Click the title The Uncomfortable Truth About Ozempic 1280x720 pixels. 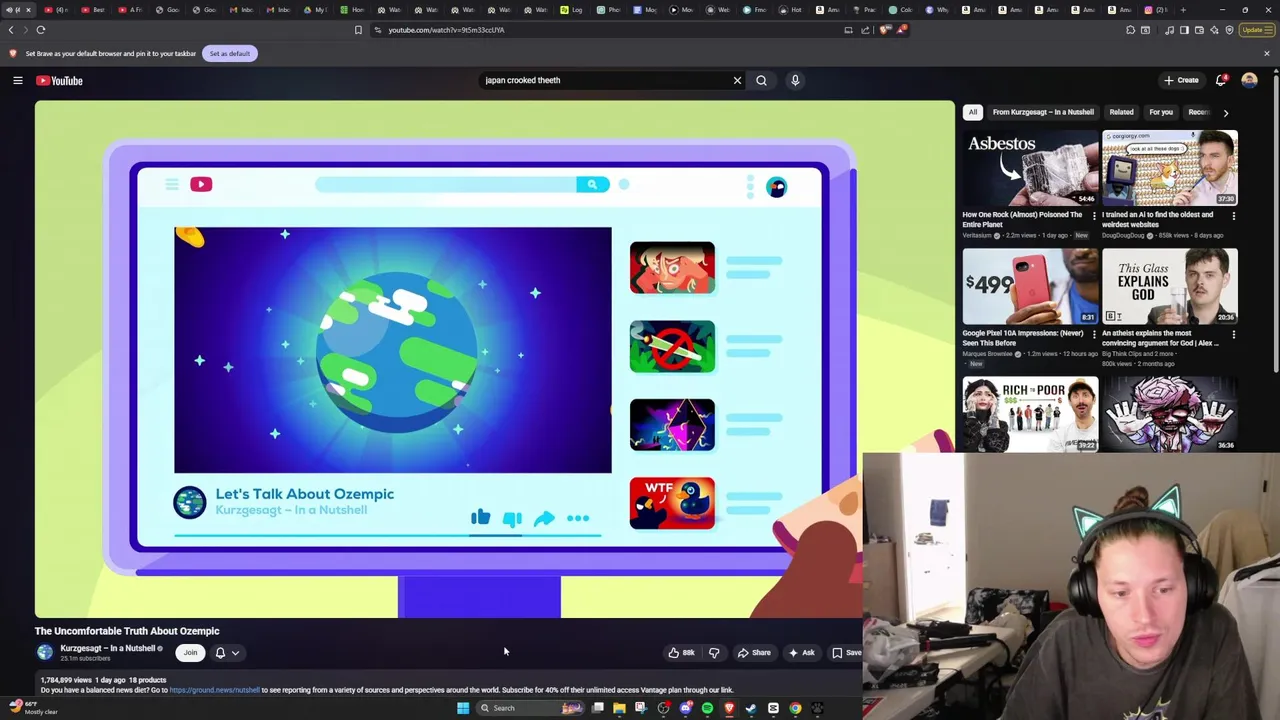click(x=127, y=631)
